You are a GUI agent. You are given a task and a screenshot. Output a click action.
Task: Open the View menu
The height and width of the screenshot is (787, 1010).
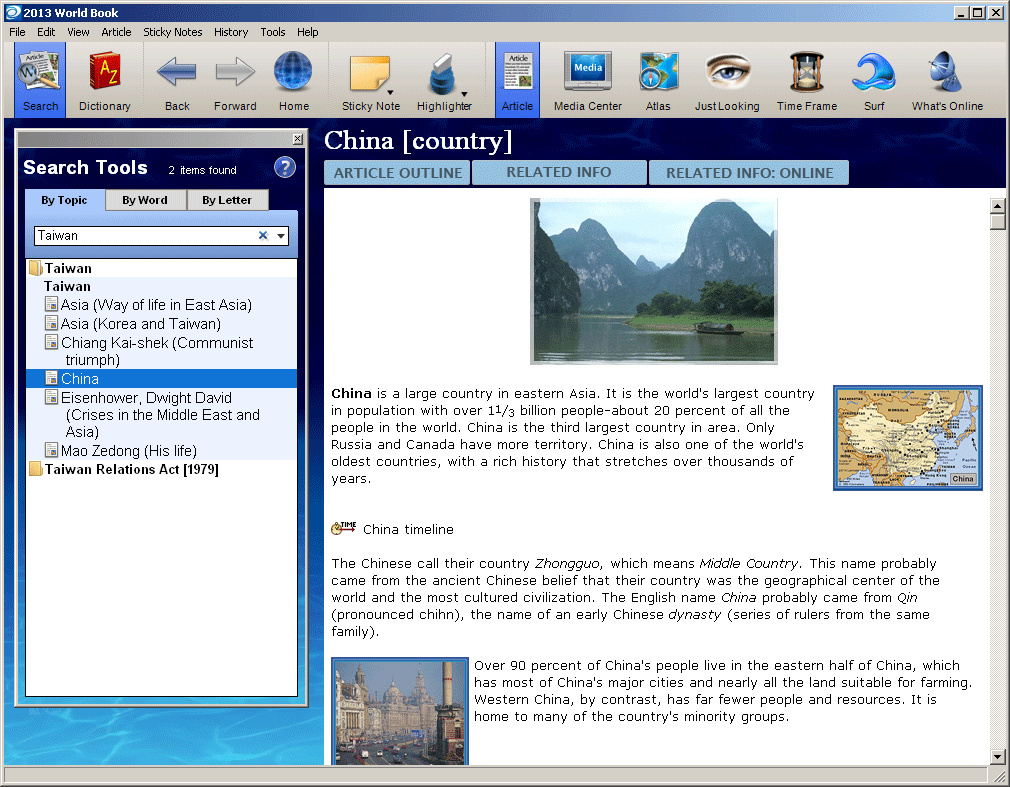coord(78,32)
